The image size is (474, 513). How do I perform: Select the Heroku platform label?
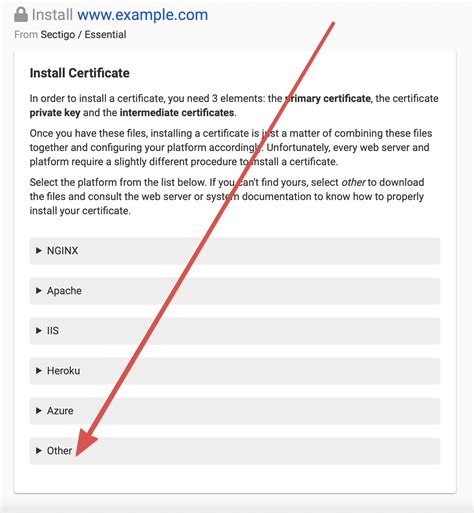(x=63, y=371)
